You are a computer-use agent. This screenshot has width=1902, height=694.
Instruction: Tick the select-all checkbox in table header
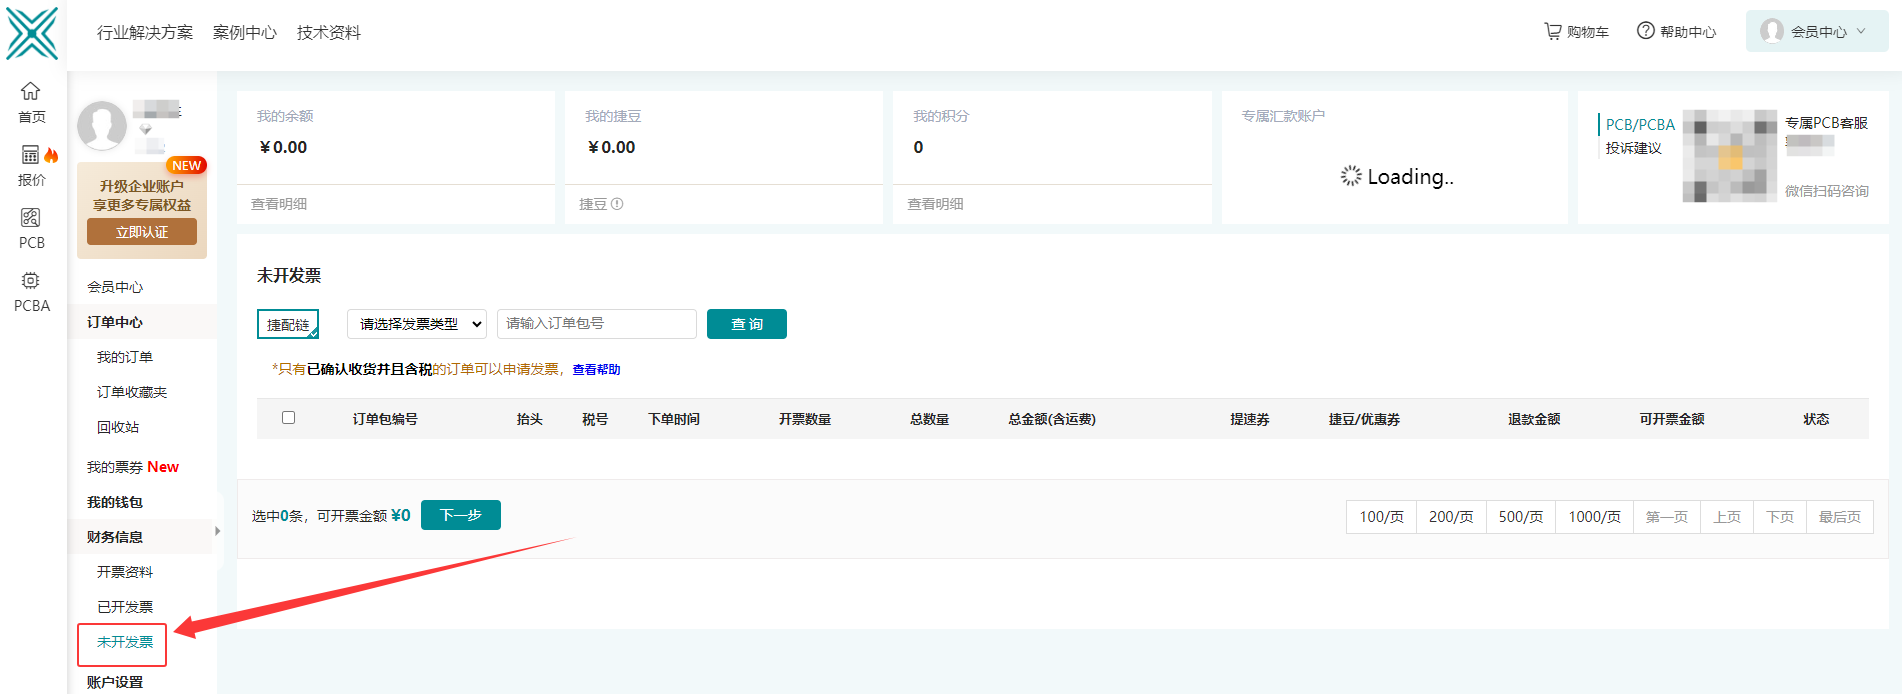click(x=289, y=418)
